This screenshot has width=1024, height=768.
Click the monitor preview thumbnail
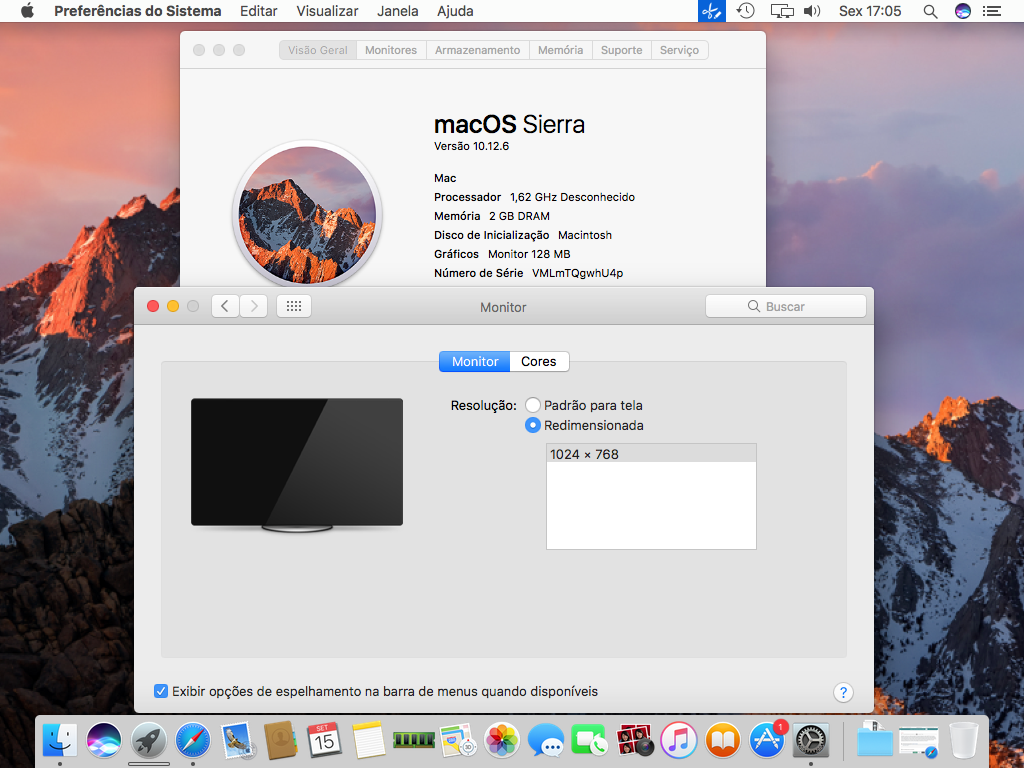tap(297, 464)
